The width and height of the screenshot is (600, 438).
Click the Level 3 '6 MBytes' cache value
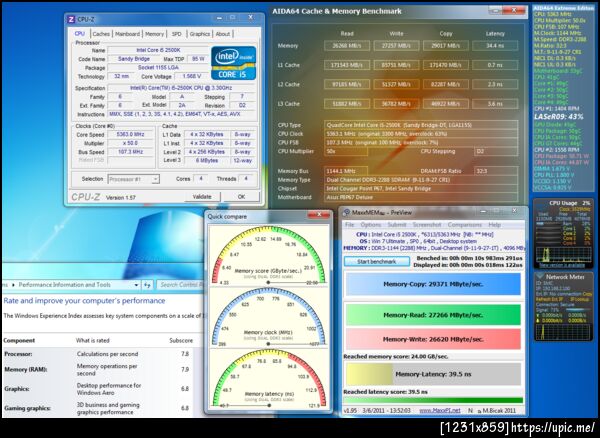[x=207, y=160]
